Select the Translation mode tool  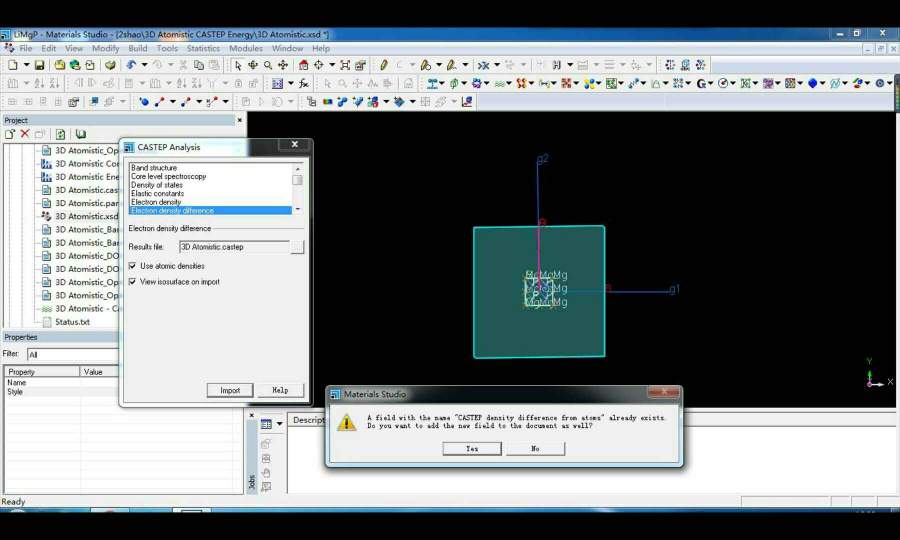pos(283,65)
